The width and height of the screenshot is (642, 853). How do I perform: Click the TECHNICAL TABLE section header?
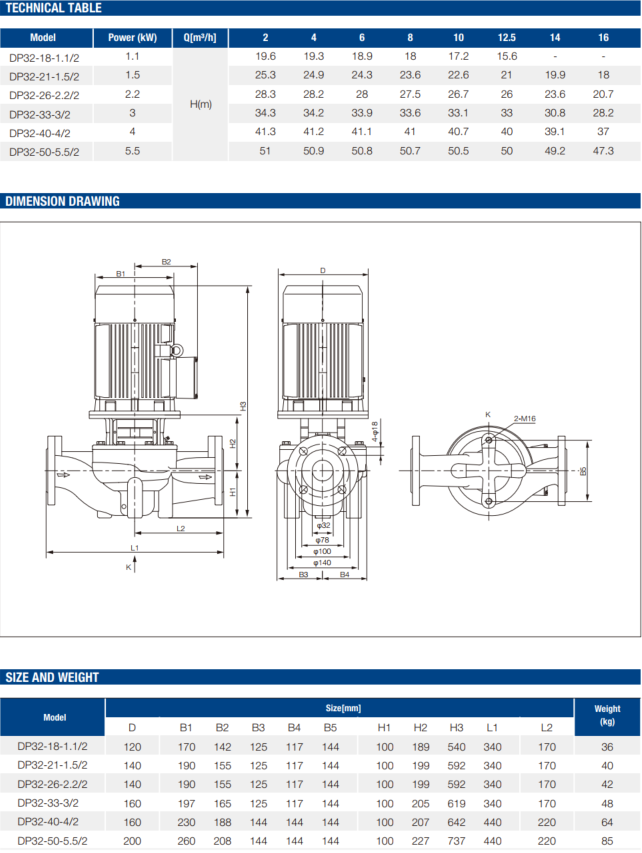[x=51, y=8]
